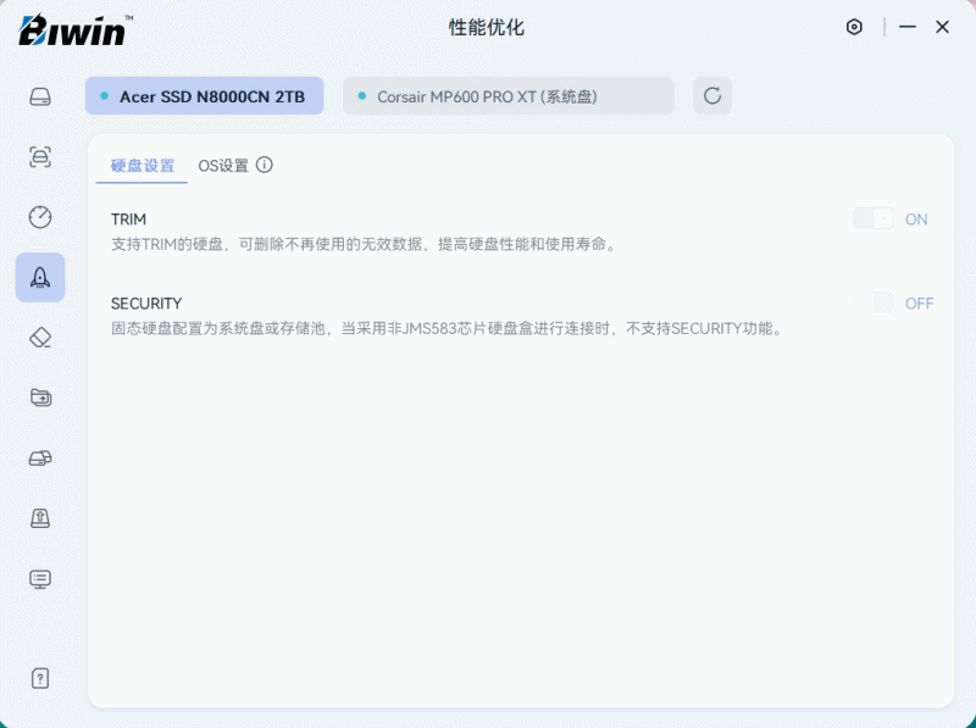Open the firmware update upload icon
This screenshot has width=976, height=728.
(40, 518)
